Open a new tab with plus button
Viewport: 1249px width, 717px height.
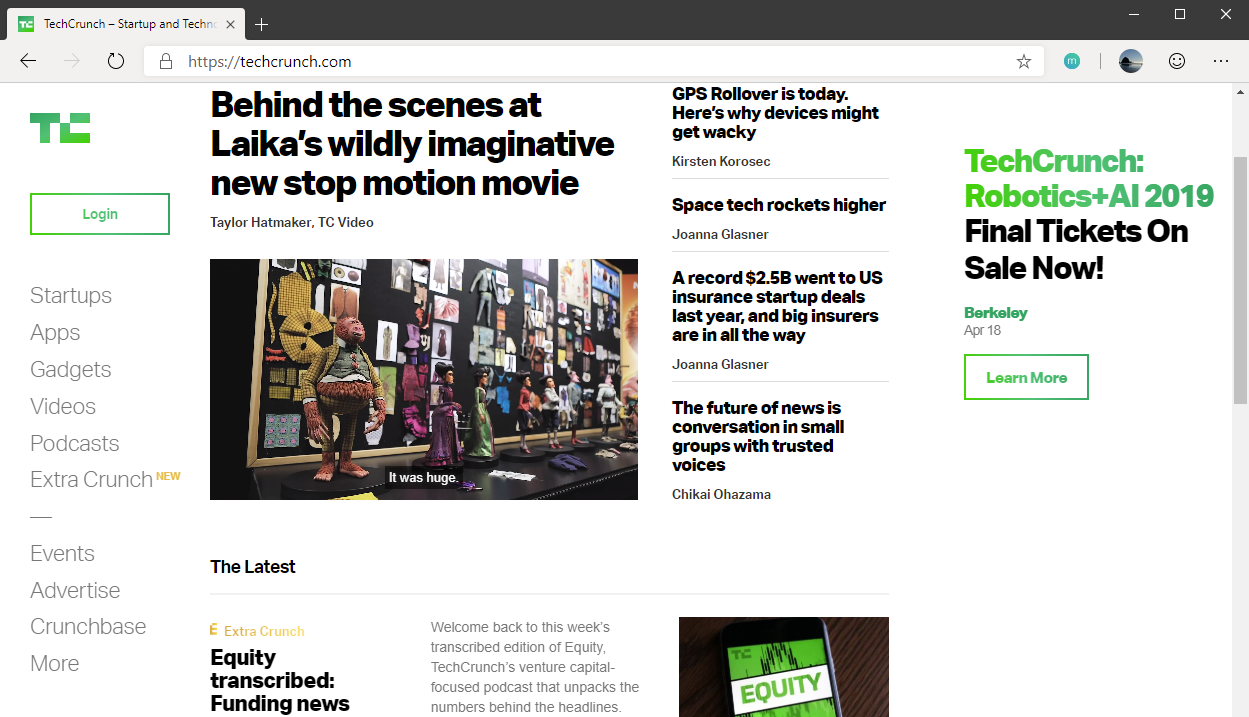point(262,24)
